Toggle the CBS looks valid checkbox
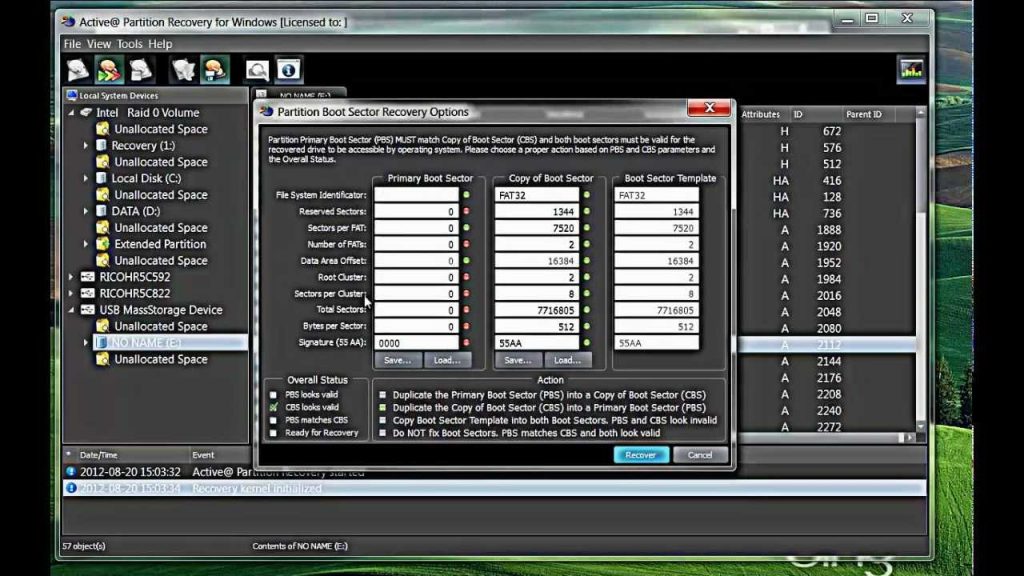 pos(274,407)
